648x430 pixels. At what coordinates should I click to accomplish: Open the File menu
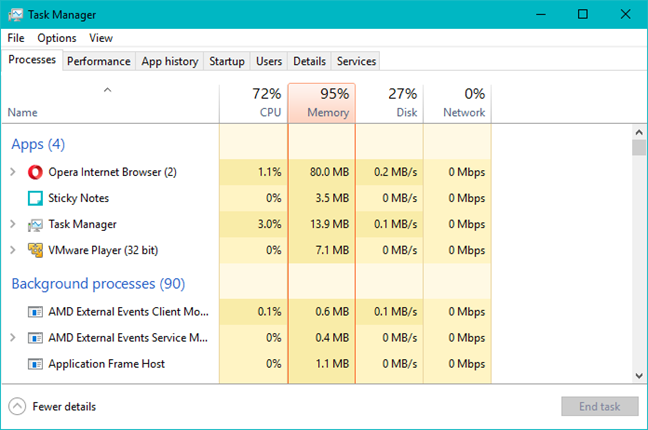click(x=16, y=38)
